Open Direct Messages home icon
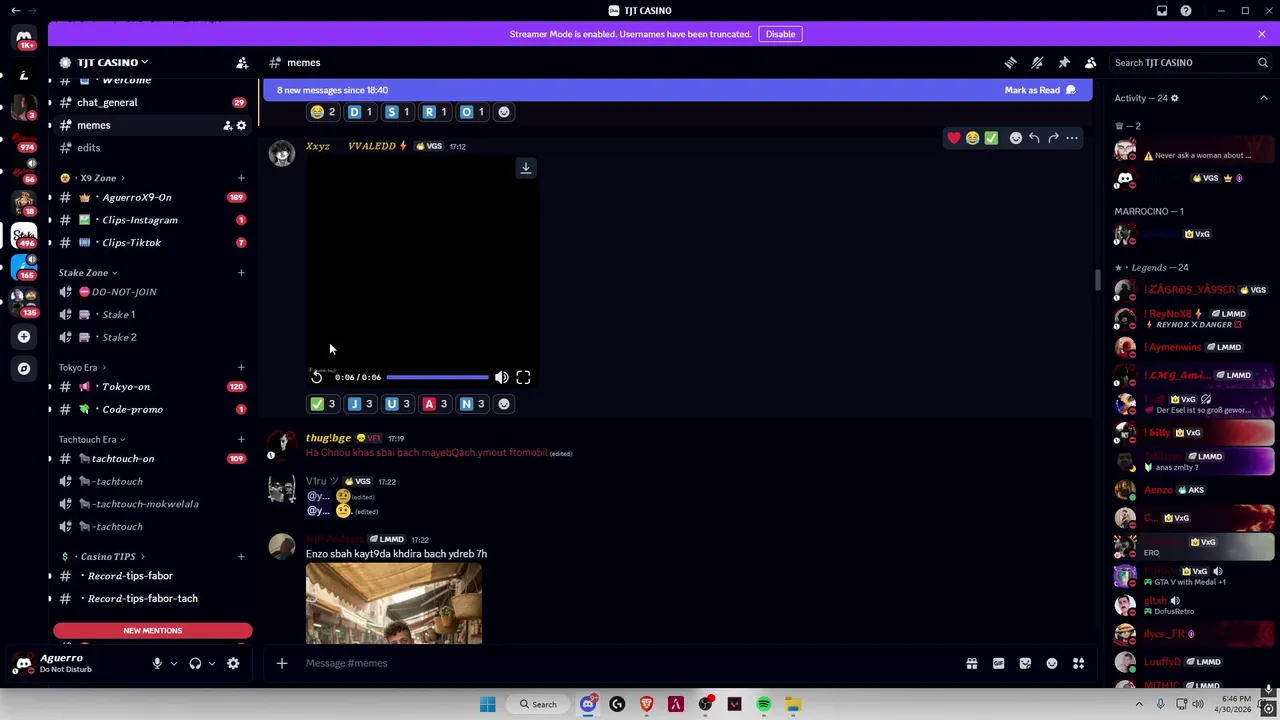Image resolution: width=1280 pixels, height=720 pixels. pos(24,37)
